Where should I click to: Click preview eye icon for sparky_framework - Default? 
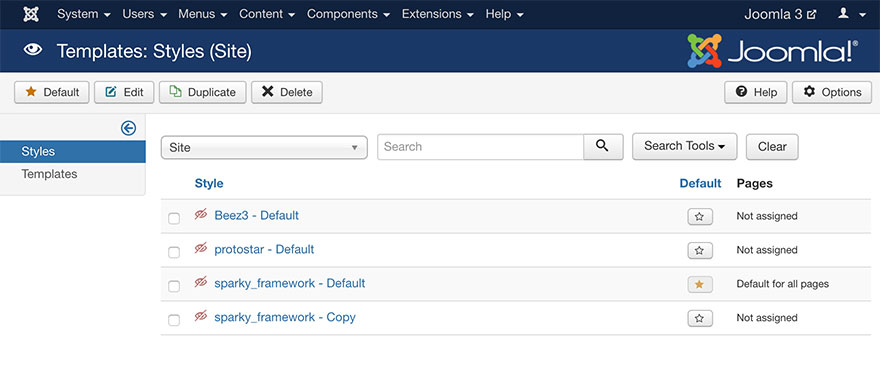[x=201, y=282]
